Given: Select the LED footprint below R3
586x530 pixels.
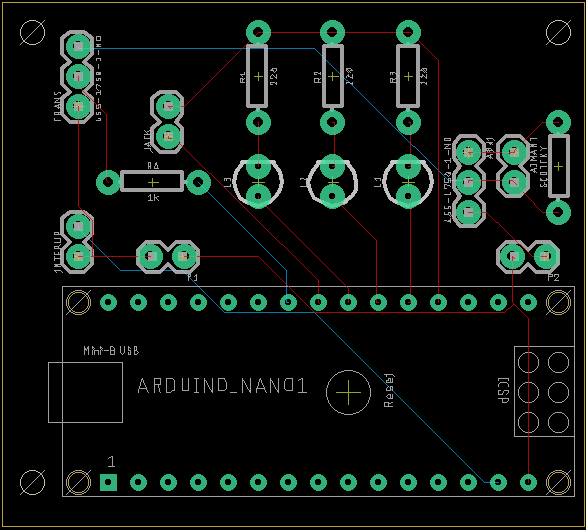Looking at the screenshot, I should [408, 182].
